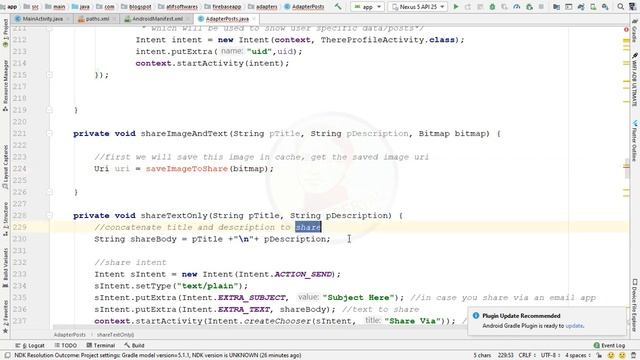
Task: Click the update link in plugin notification
Action: click(x=574, y=326)
